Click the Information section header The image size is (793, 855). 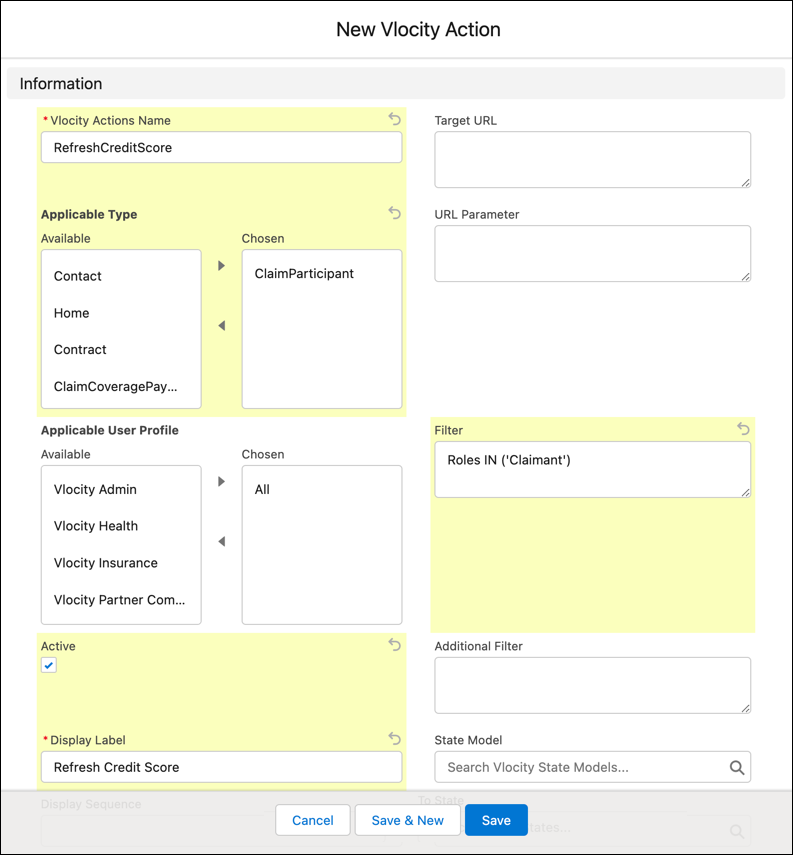[396, 83]
